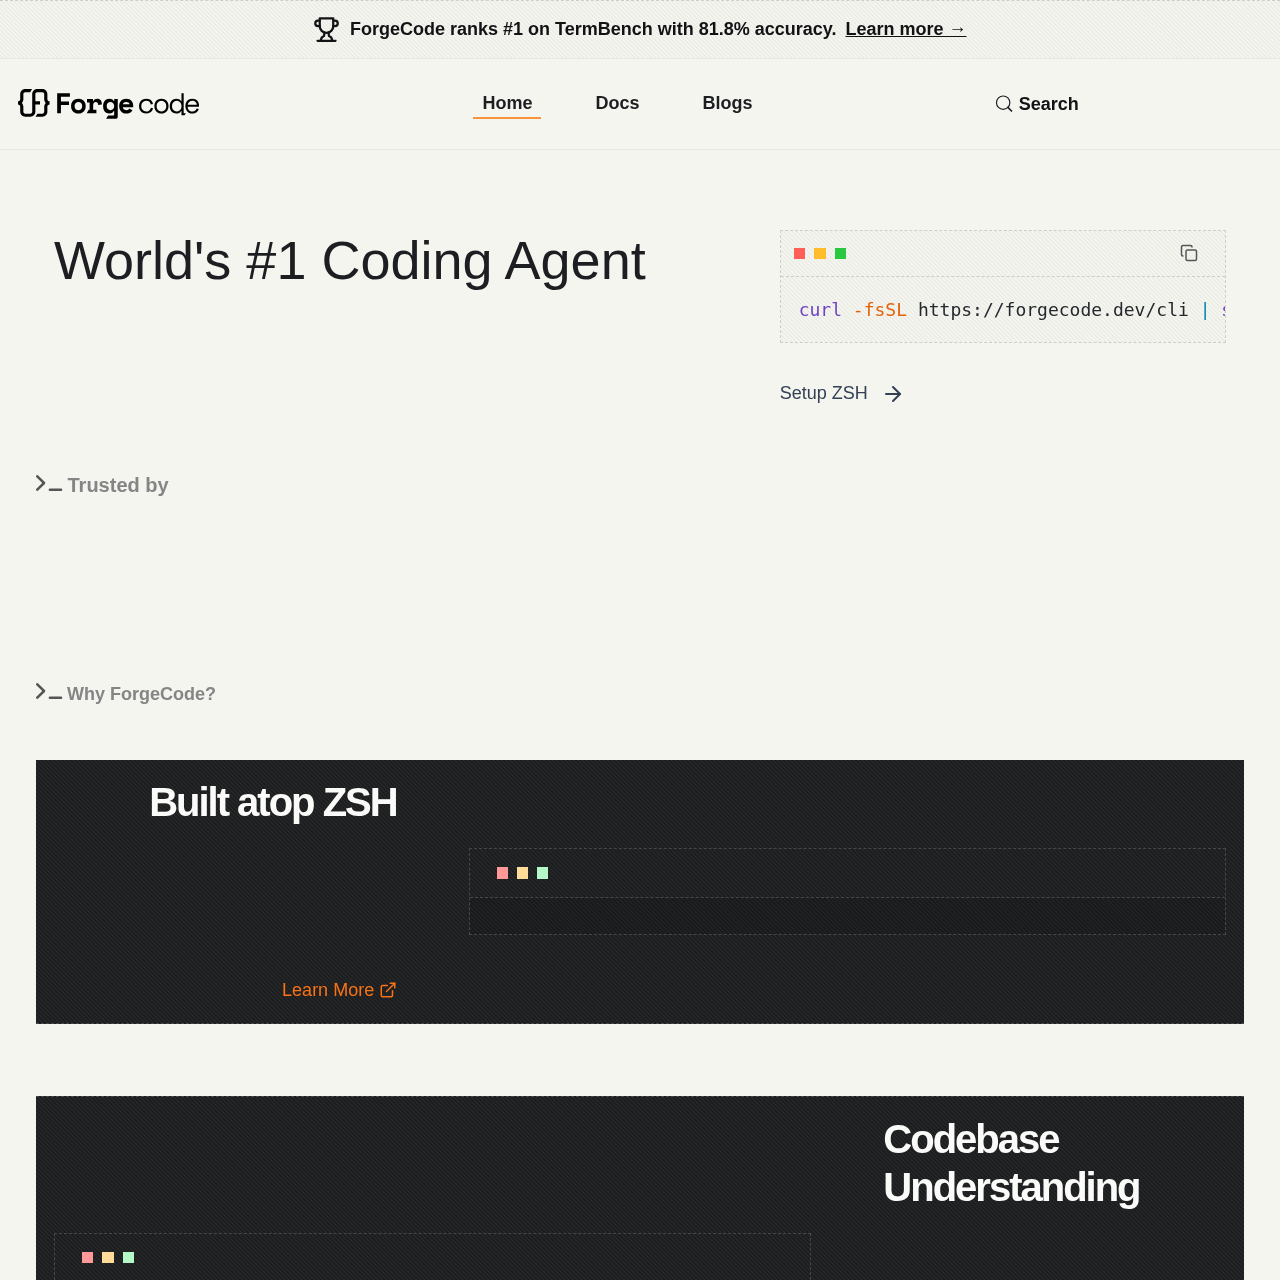Click the curl command text
The height and width of the screenshot is (1280, 1280).
(x=1012, y=310)
